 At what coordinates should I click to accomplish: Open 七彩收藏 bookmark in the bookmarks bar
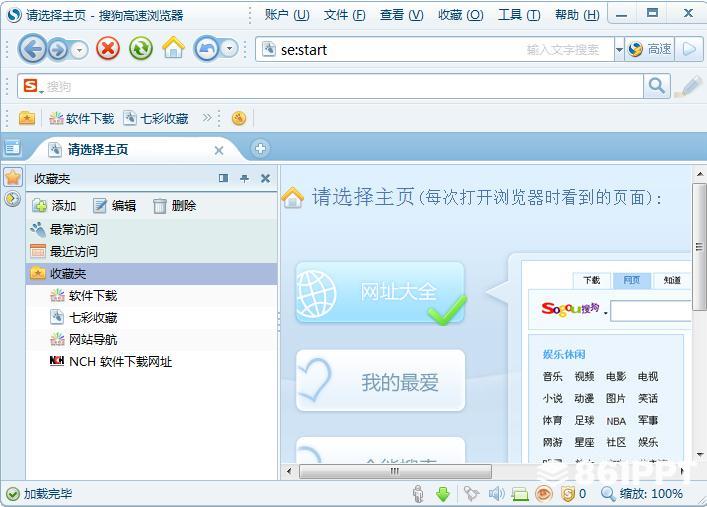[x=156, y=119]
